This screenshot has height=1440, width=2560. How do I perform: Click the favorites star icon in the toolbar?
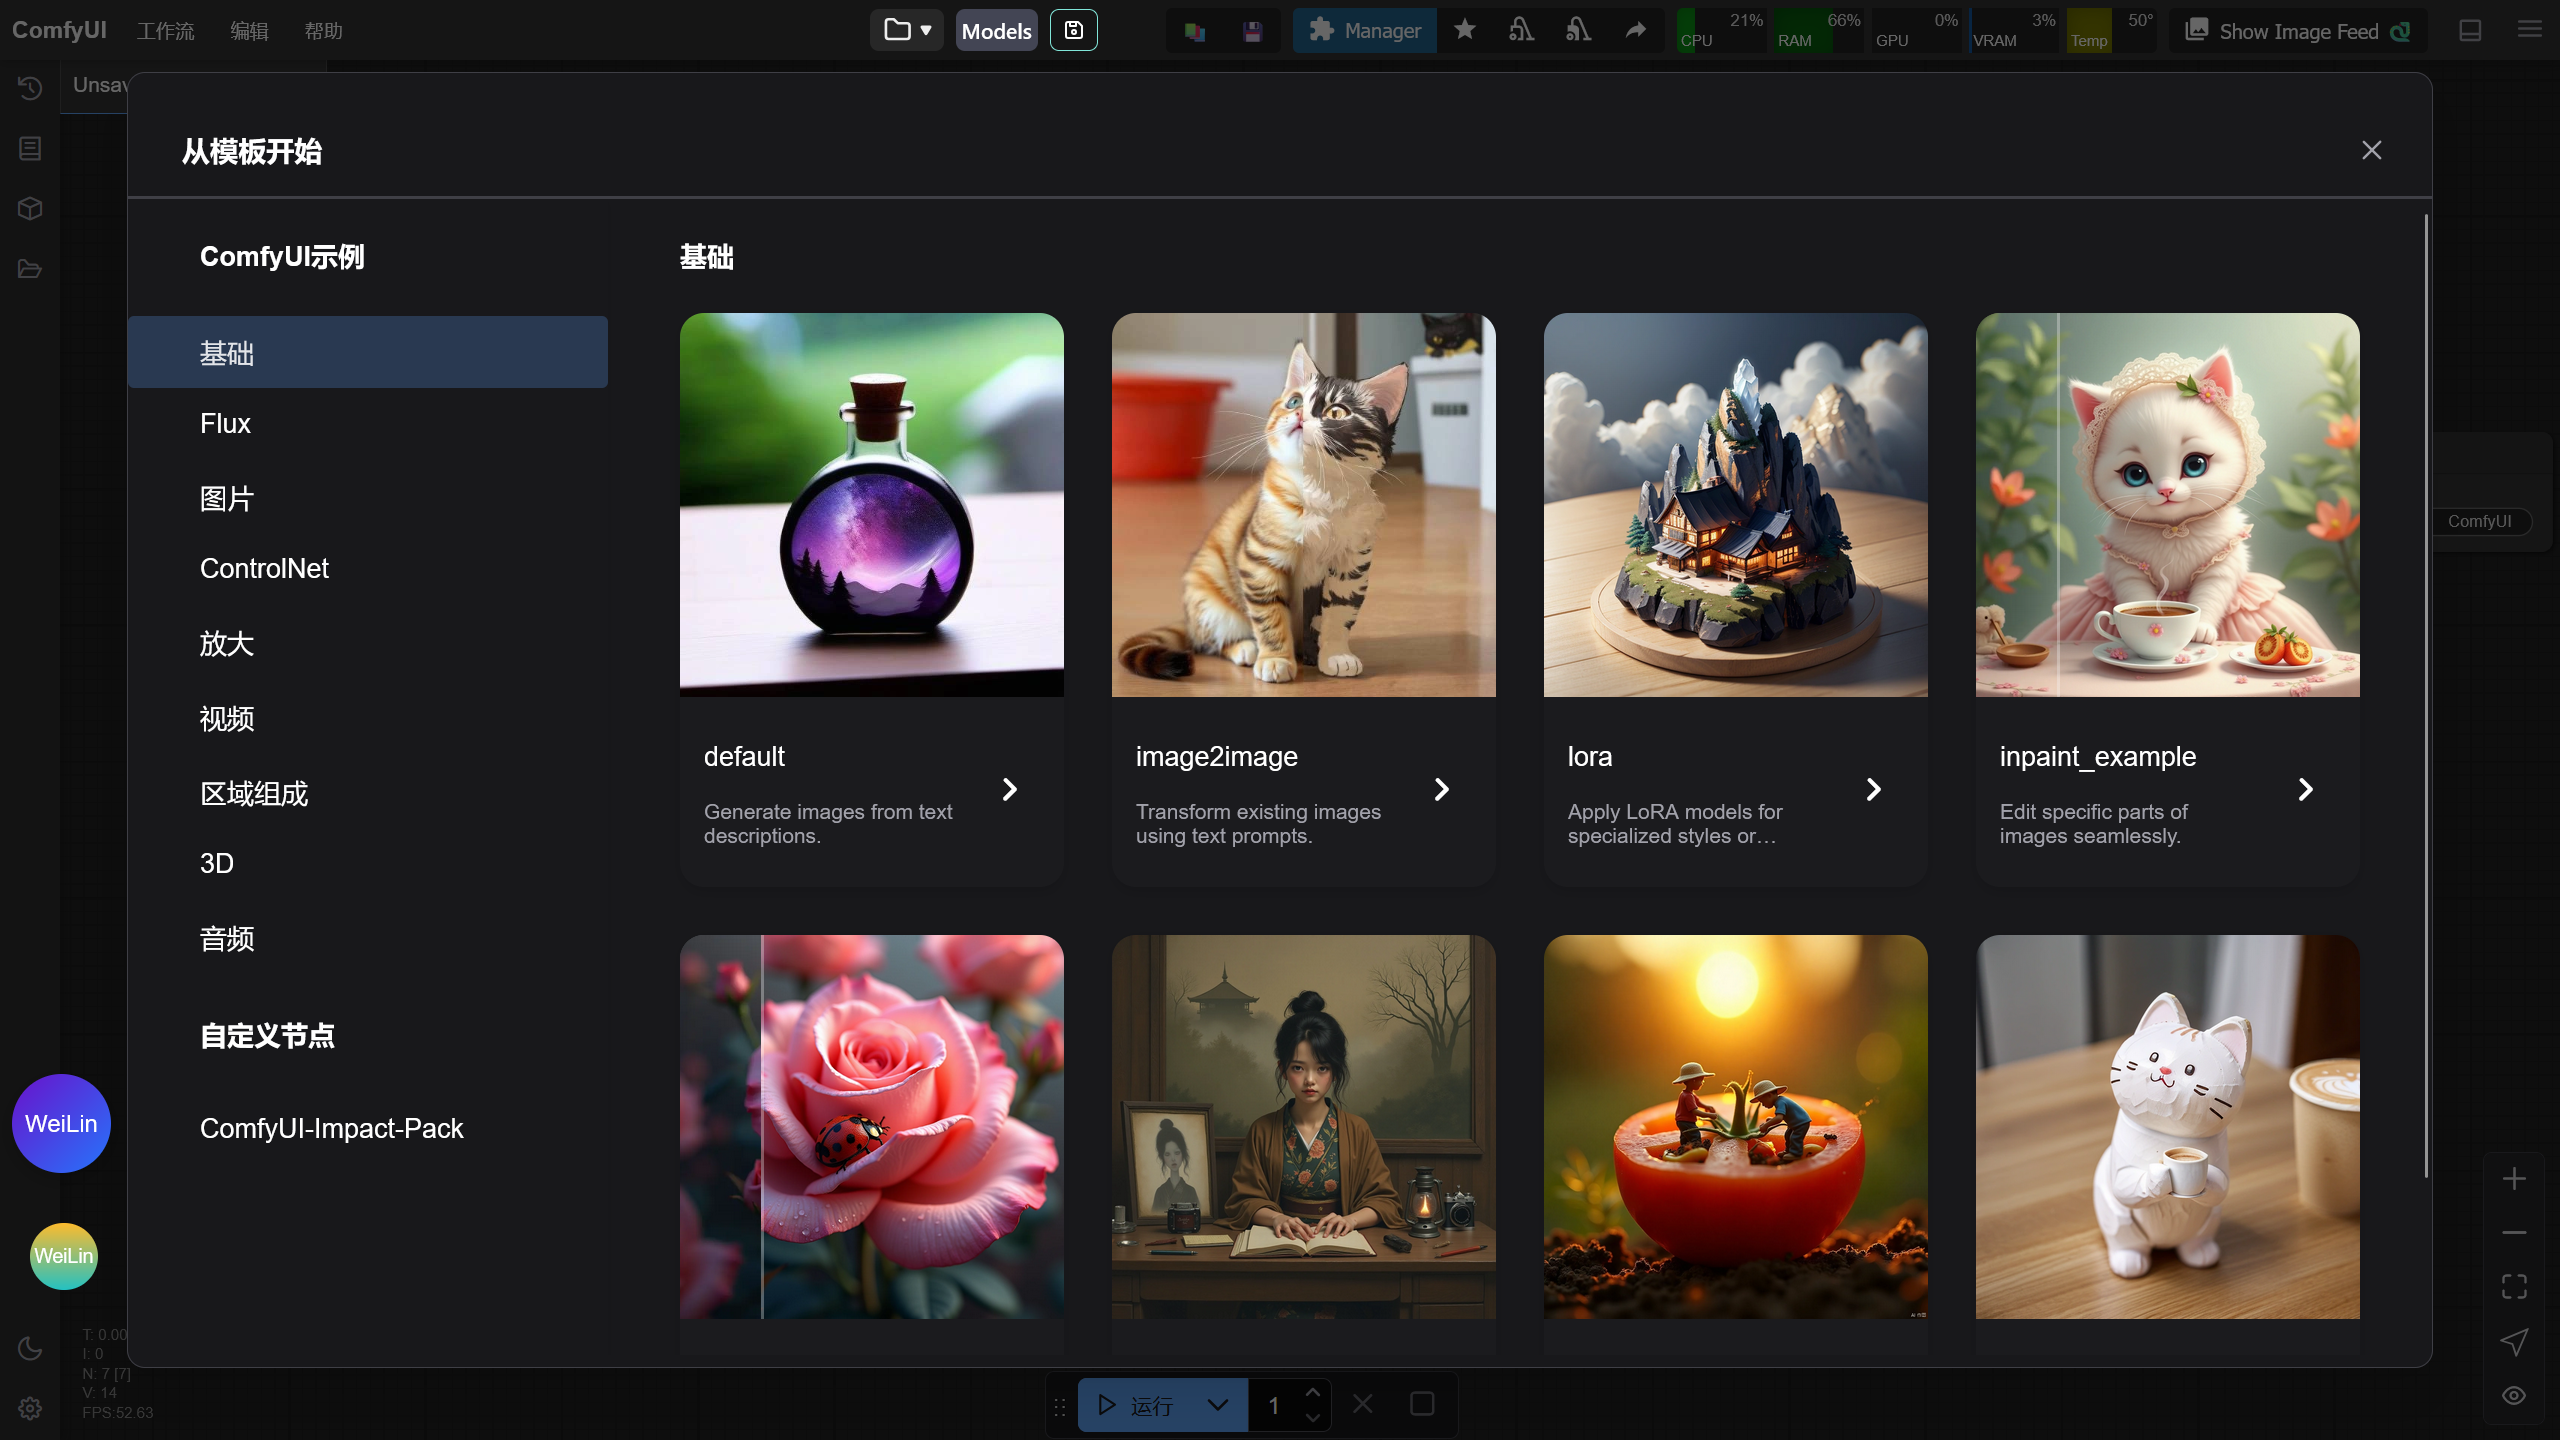(x=1465, y=30)
